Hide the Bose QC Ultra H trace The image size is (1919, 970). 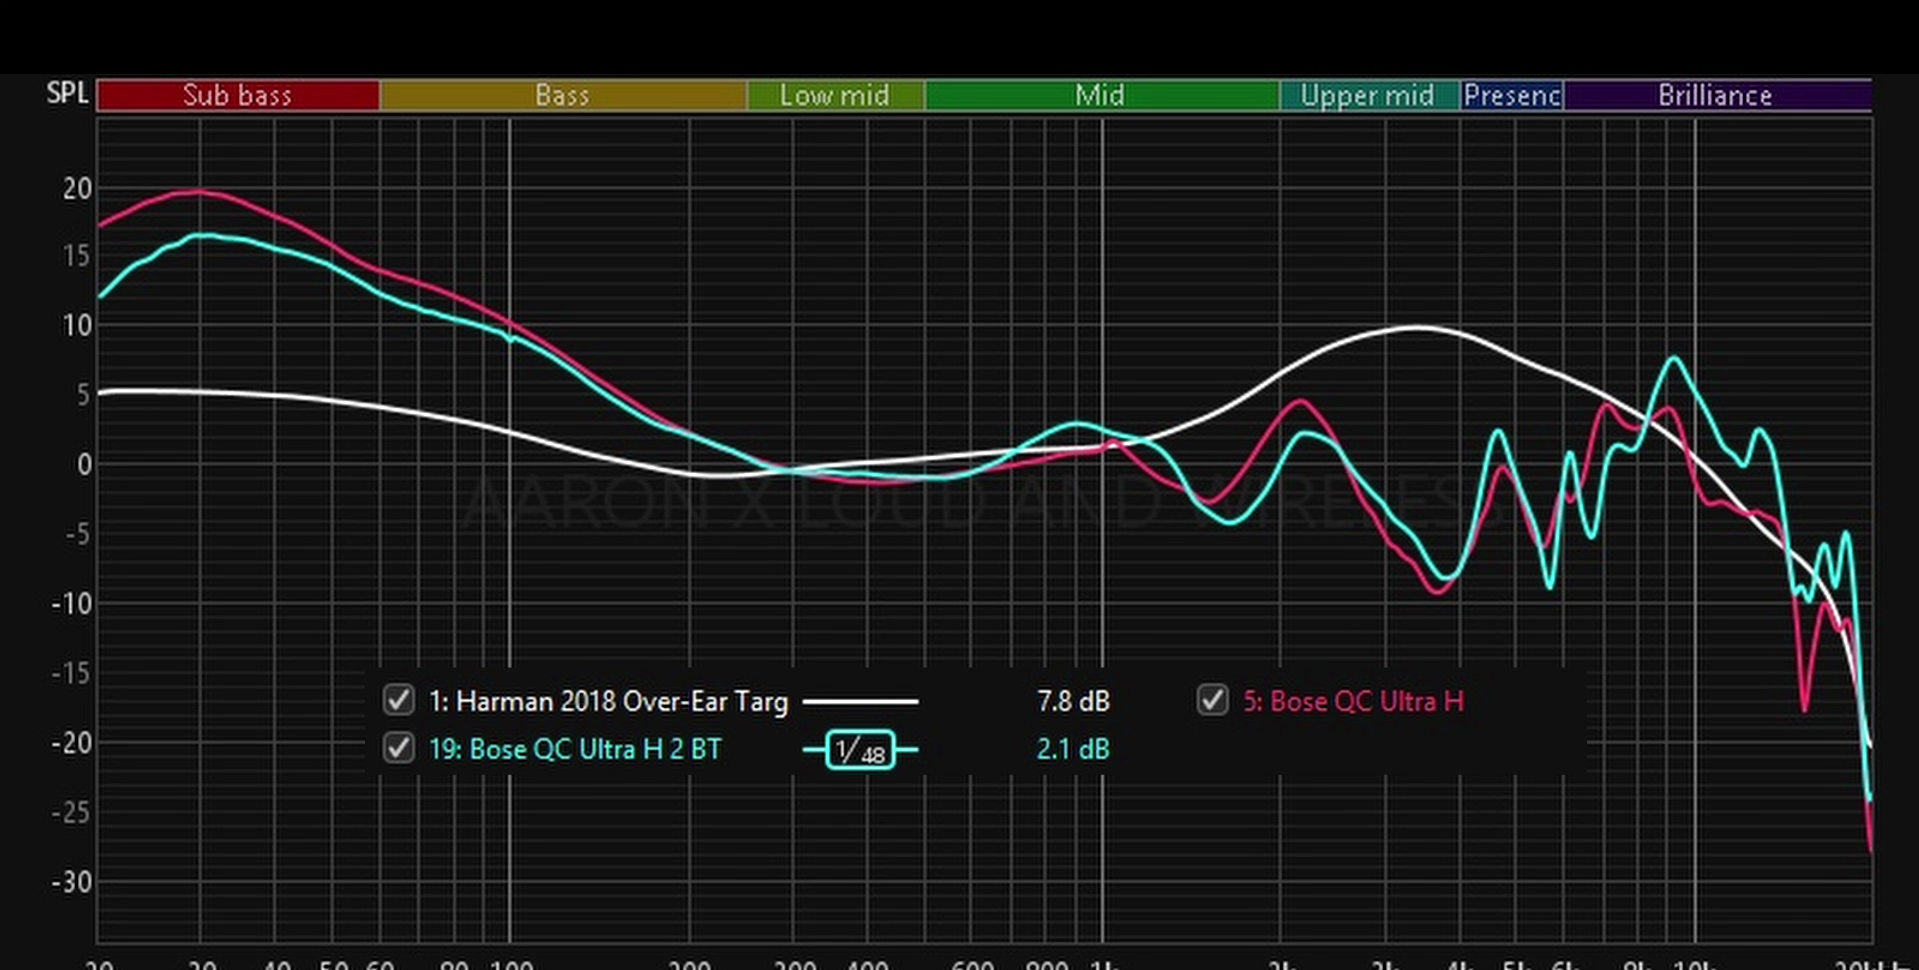tap(1212, 700)
